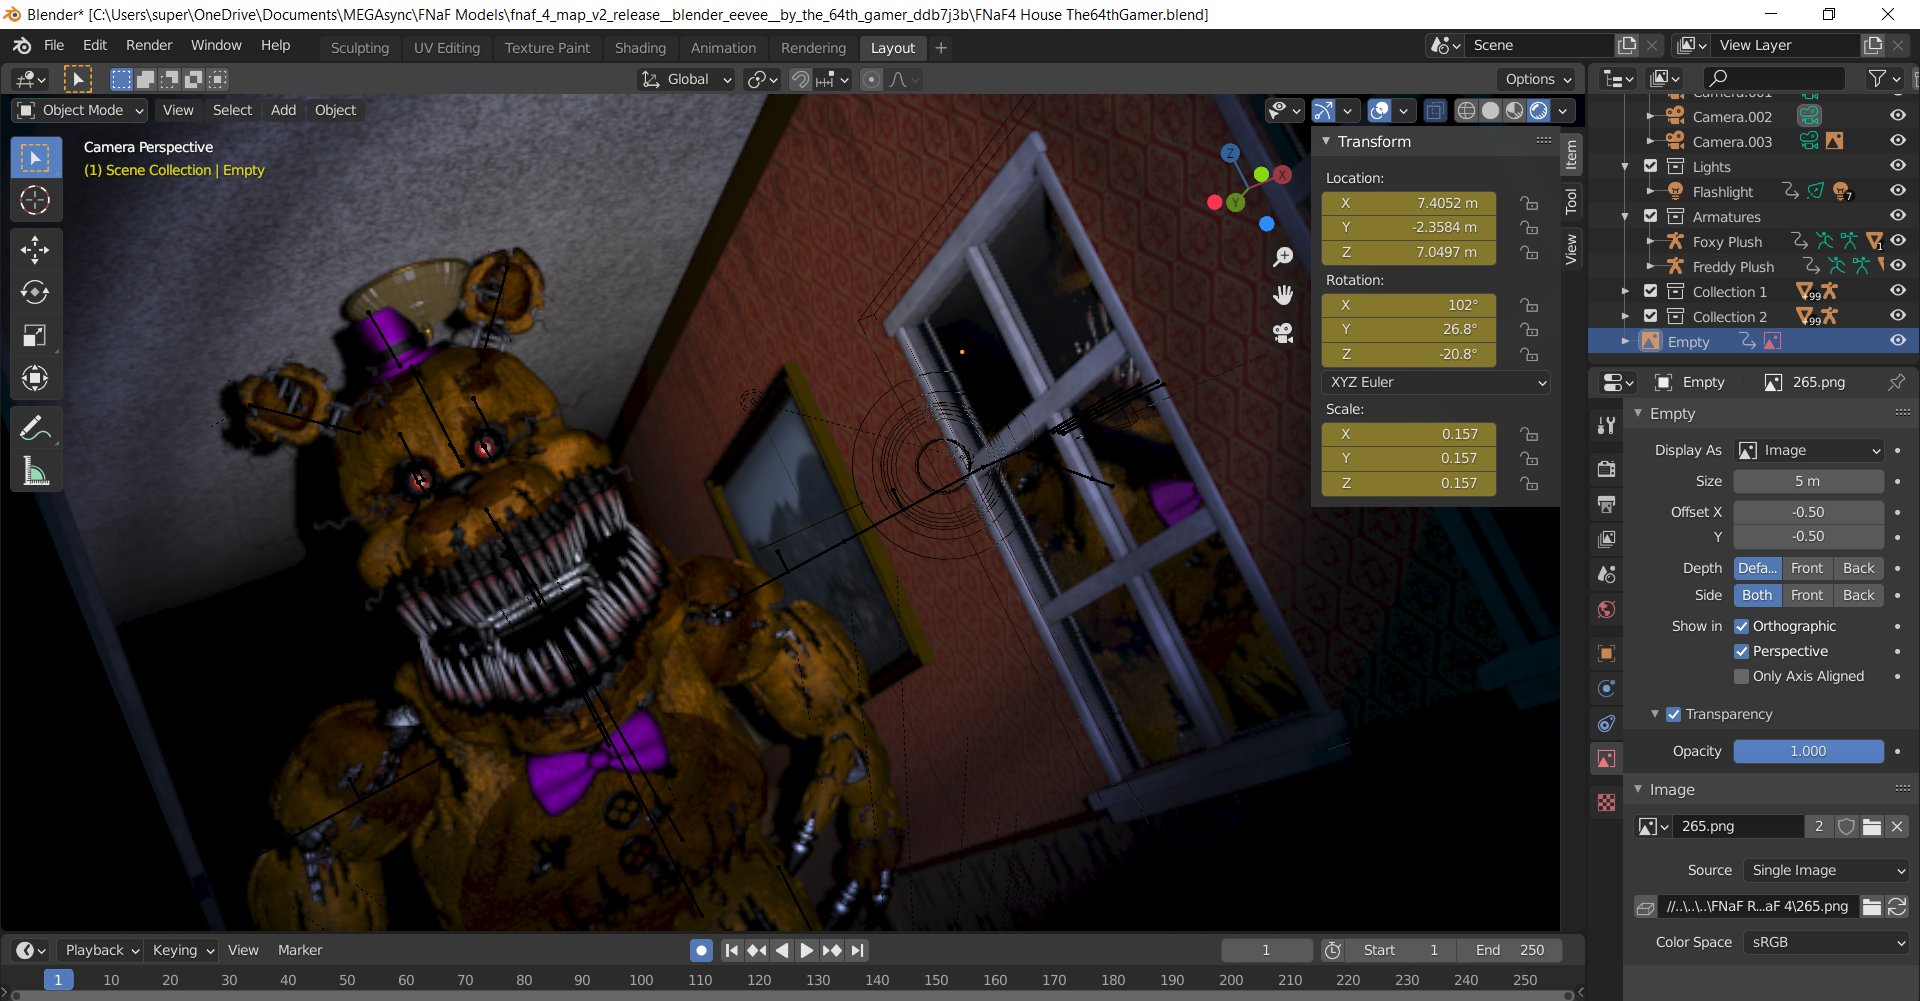Select wireframe viewport shading
The height and width of the screenshot is (1001, 1920).
coord(1466,111)
